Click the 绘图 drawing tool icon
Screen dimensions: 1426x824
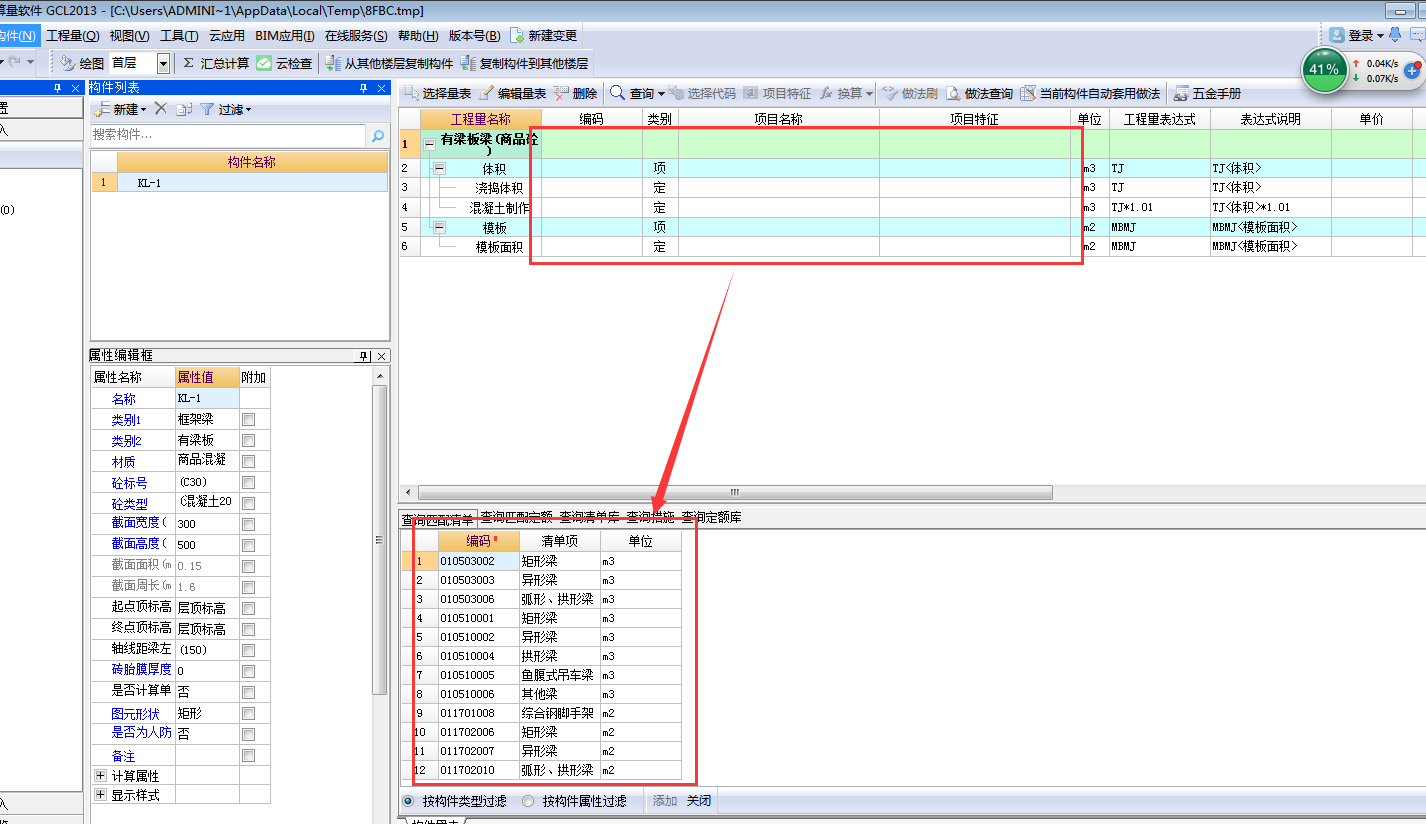pos(67,63)
